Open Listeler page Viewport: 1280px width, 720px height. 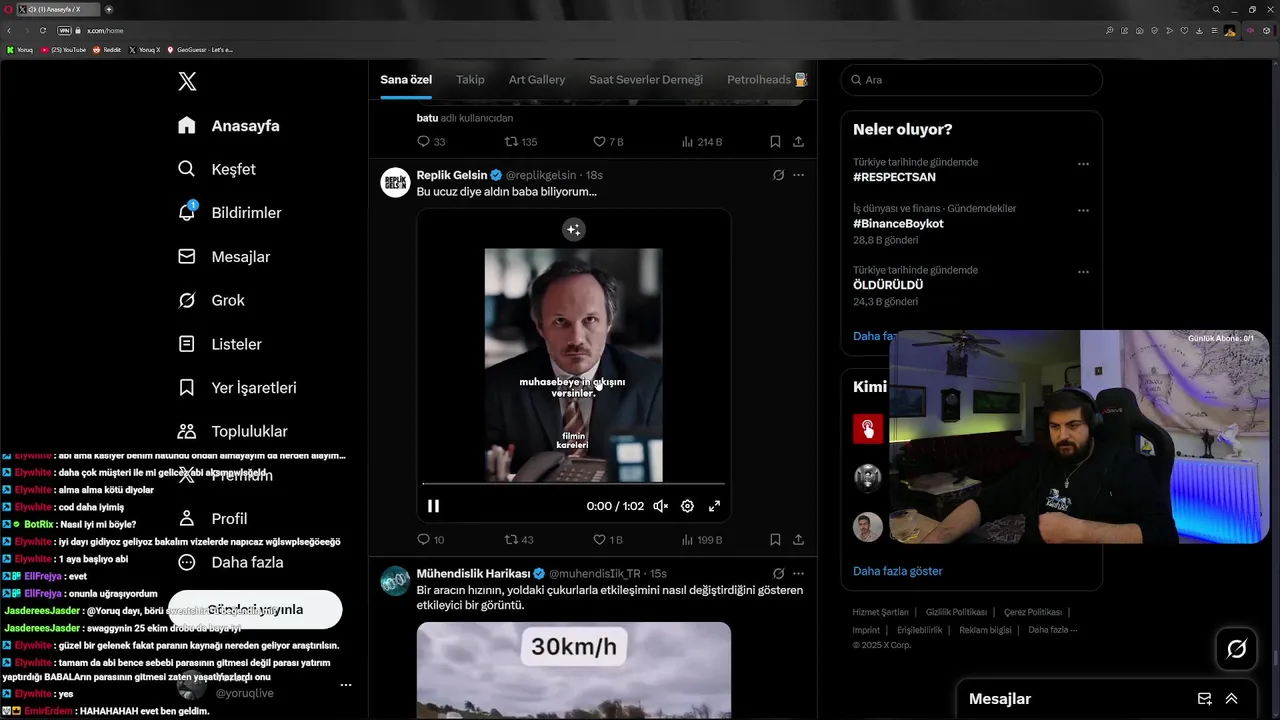(x=219, y=344)
